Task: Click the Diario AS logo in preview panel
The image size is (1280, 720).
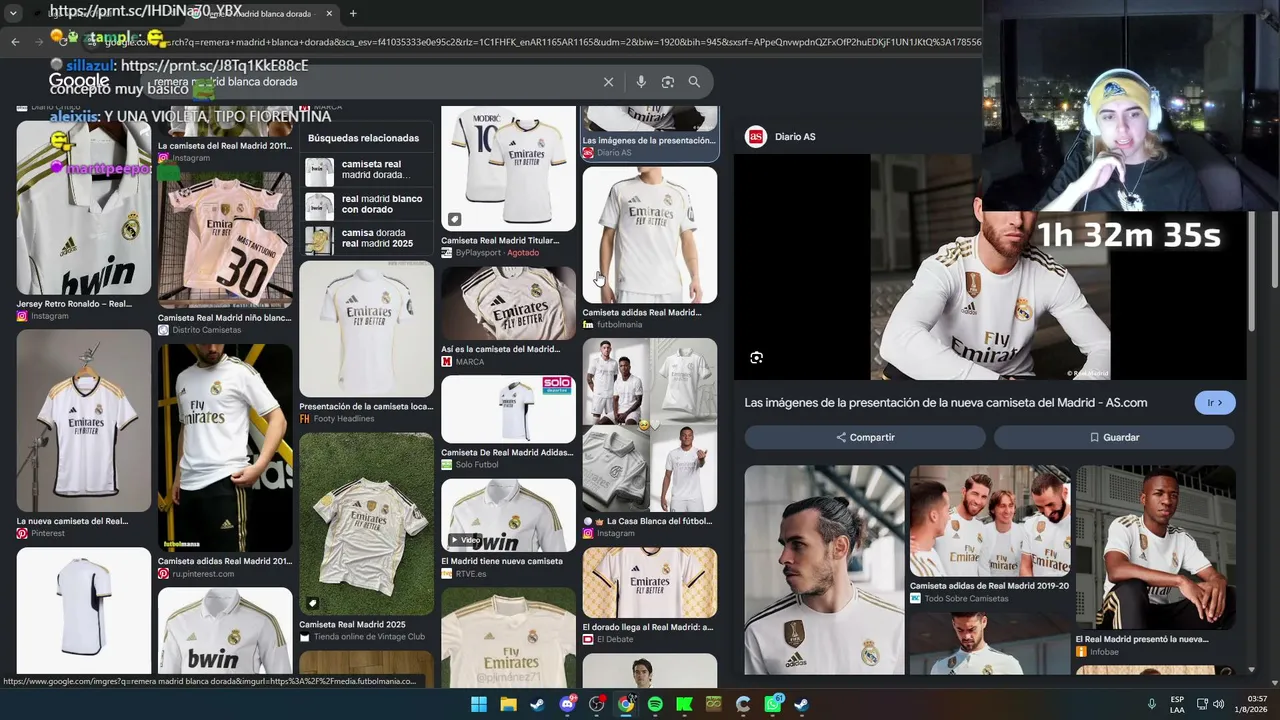Action: click(x=756, y=137)
